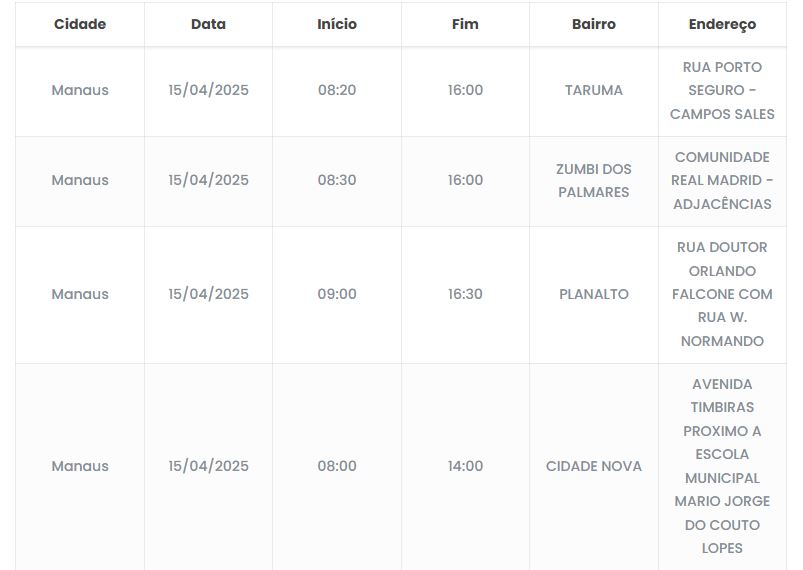Image resolution: width=803 pixels, height=570 pixels.
Task: Click the 16:30 end time cell
Action: coord(465,294)
